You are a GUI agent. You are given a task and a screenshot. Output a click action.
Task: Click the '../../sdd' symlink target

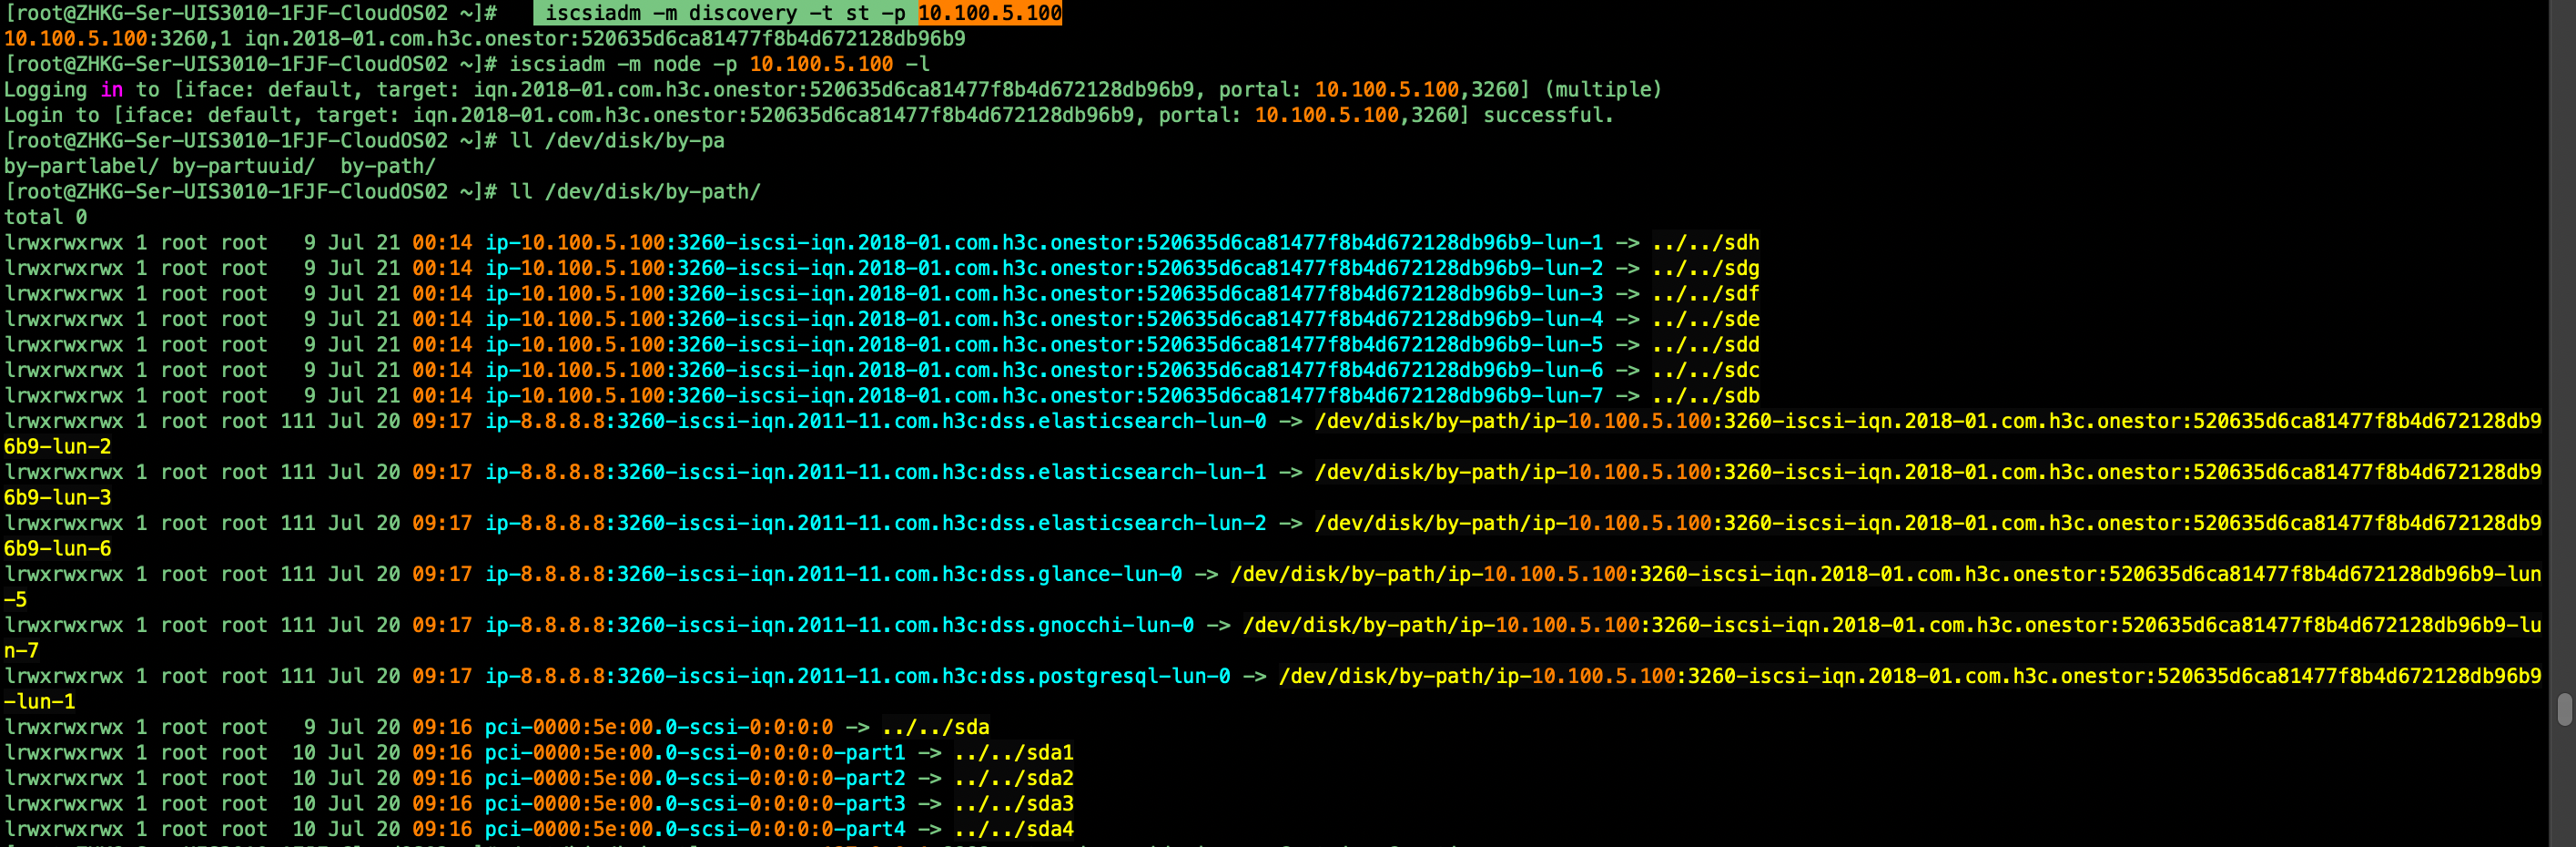1706,345
